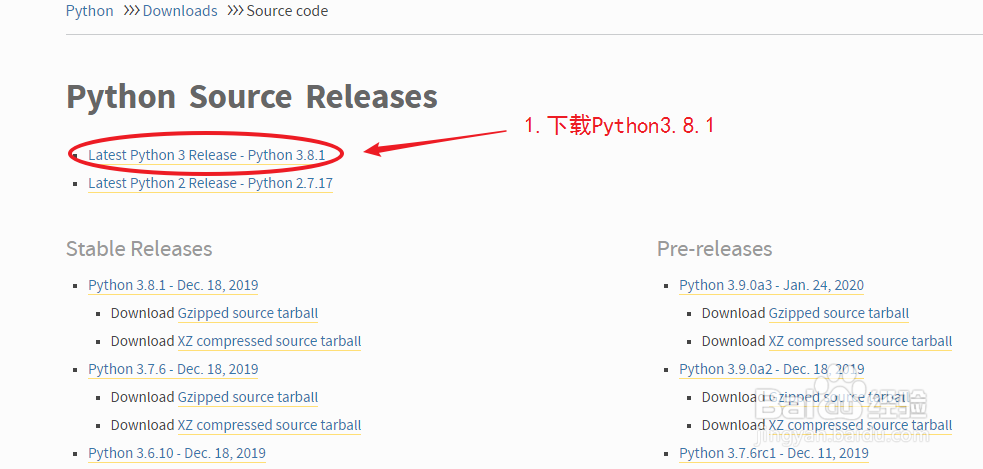Screen dimensions: 983x469
Task: Download XZ compressed tarball for Python 3.8.1
Action: coord(269,341)
